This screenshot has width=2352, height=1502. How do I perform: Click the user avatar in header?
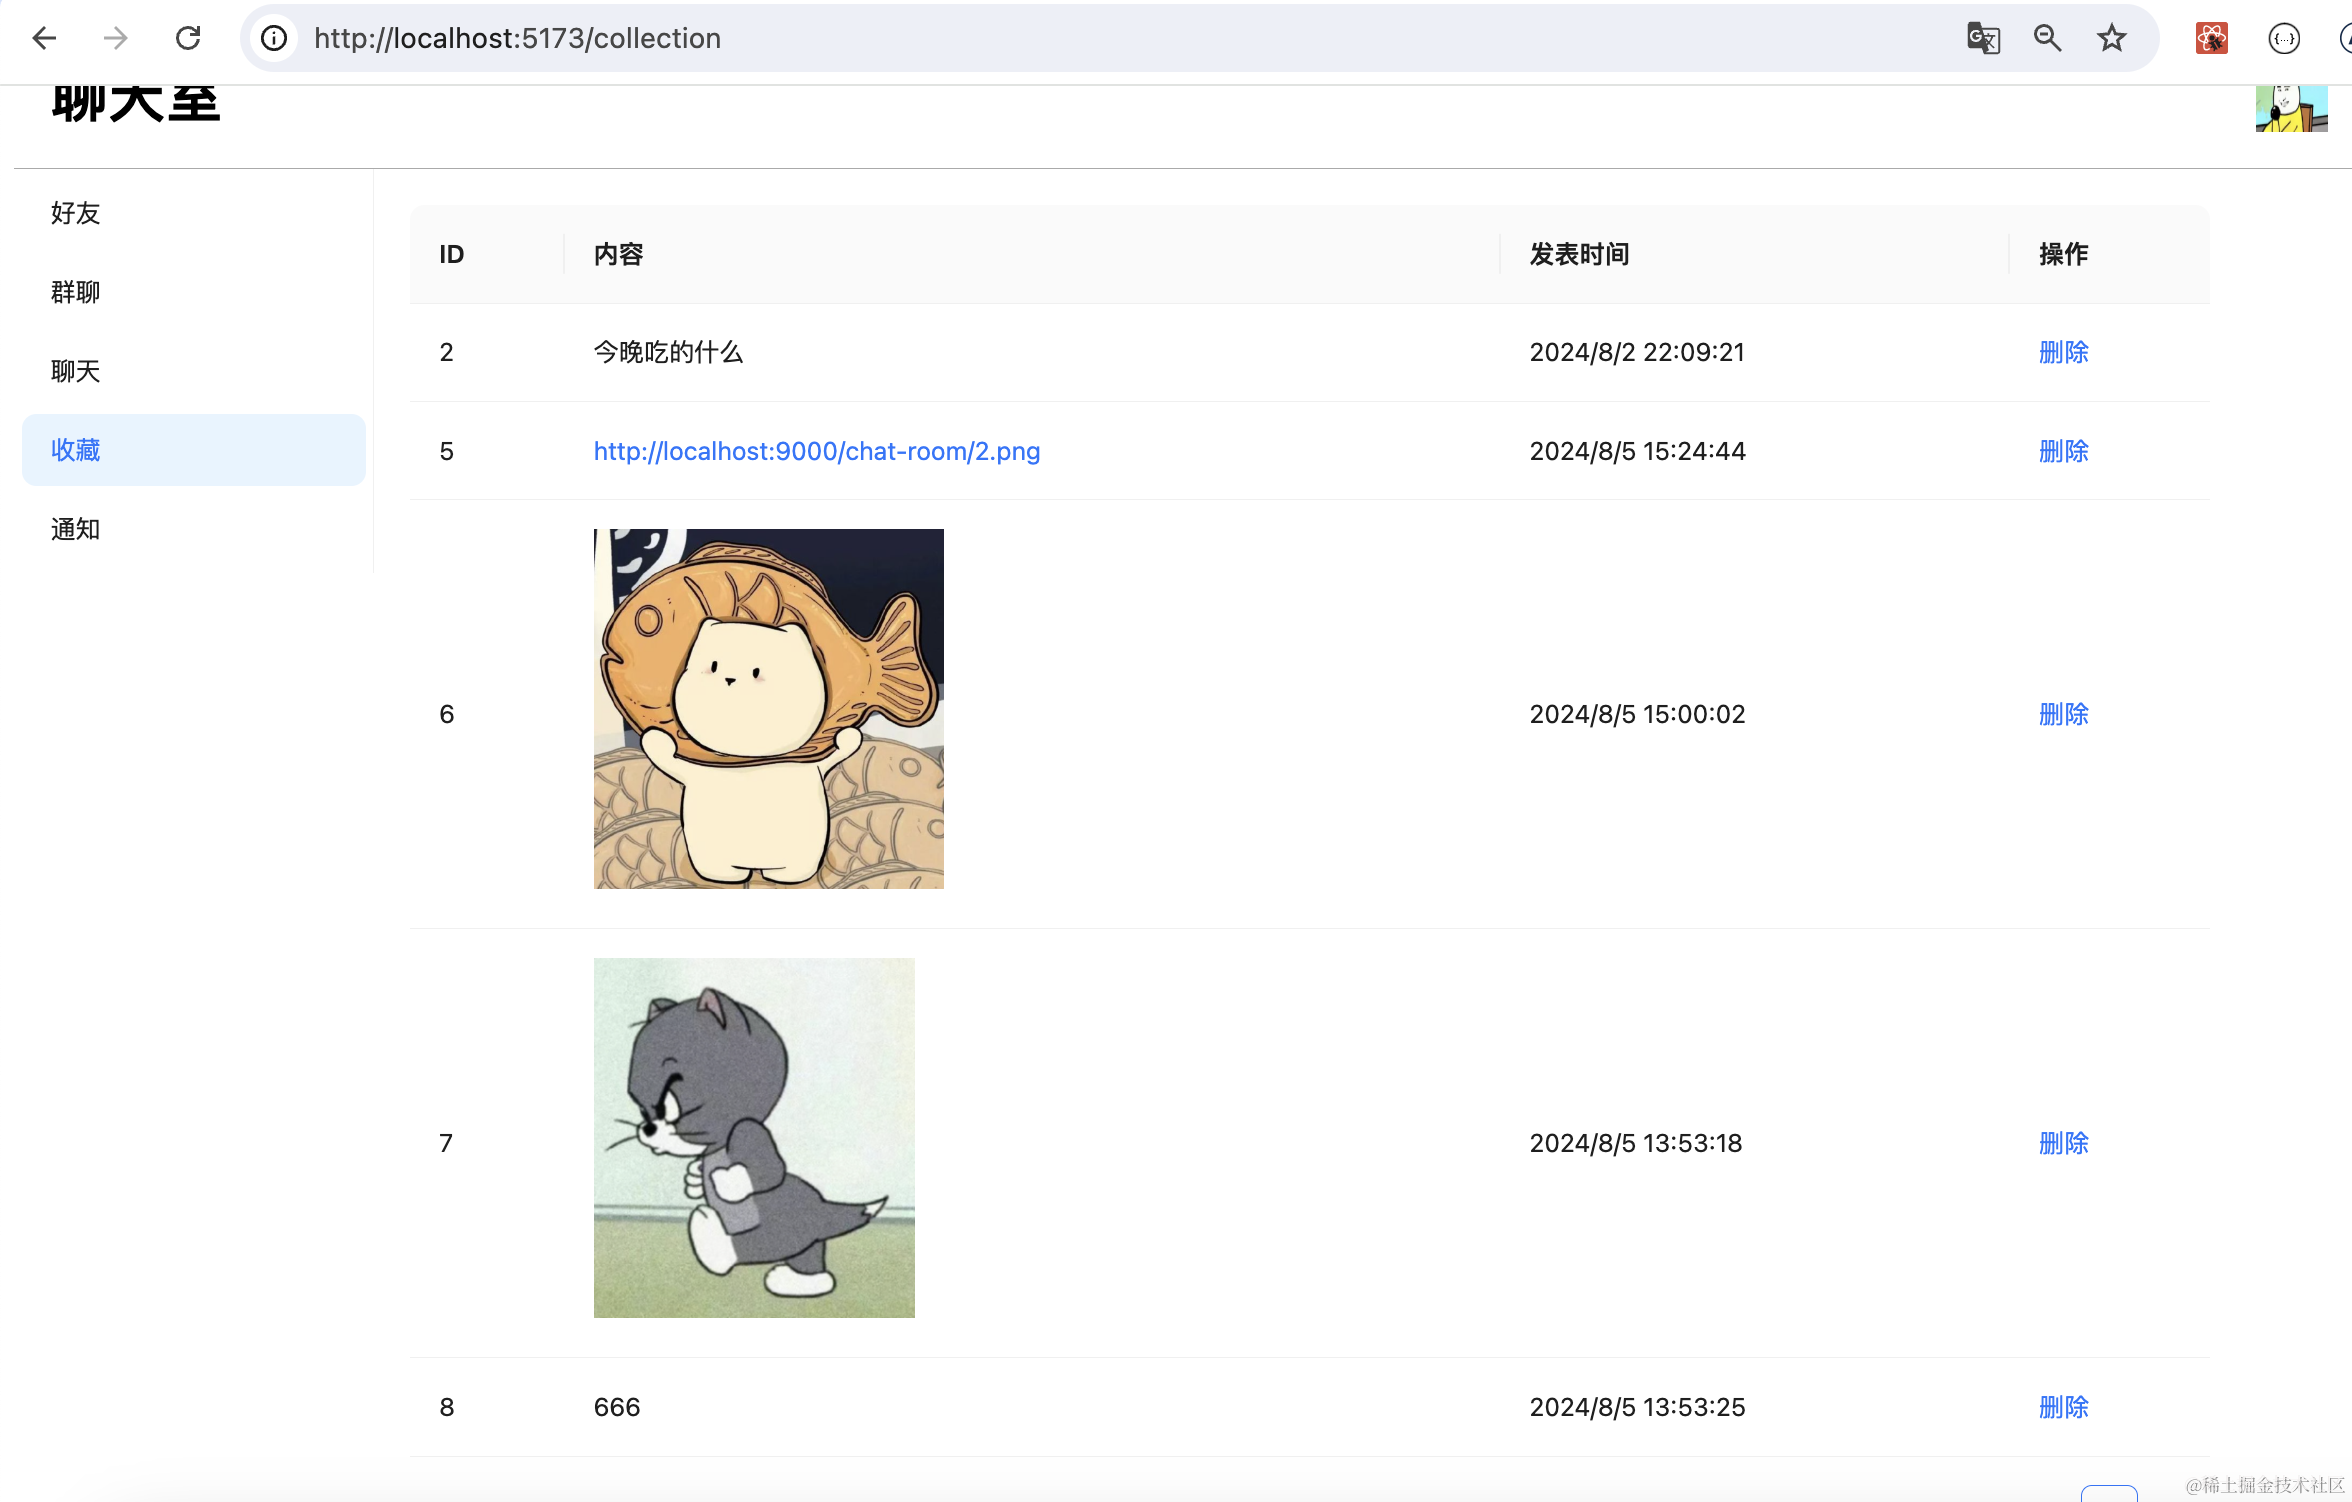click(2290, 108)
